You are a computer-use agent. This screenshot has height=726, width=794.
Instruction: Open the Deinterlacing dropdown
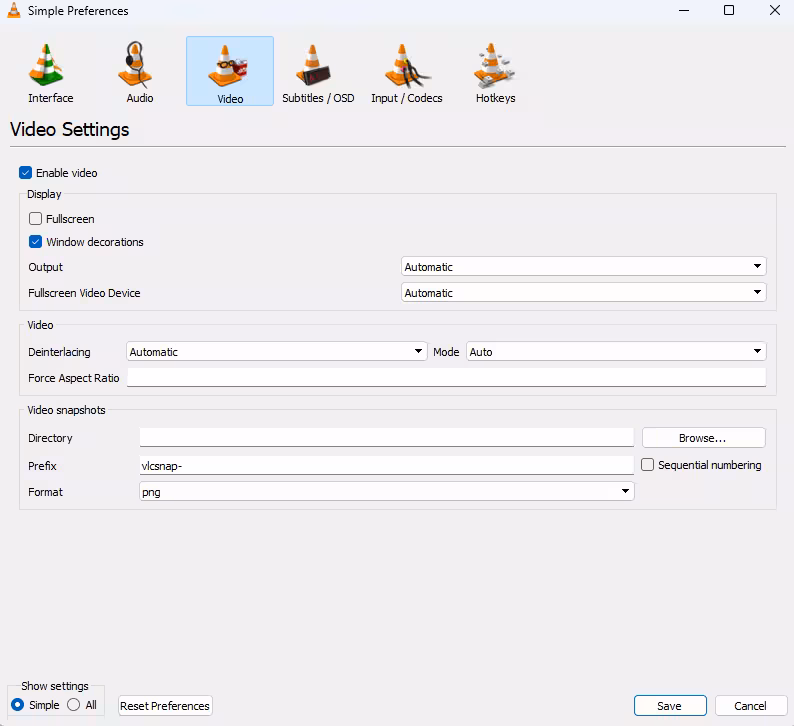[x=276, y=352]
